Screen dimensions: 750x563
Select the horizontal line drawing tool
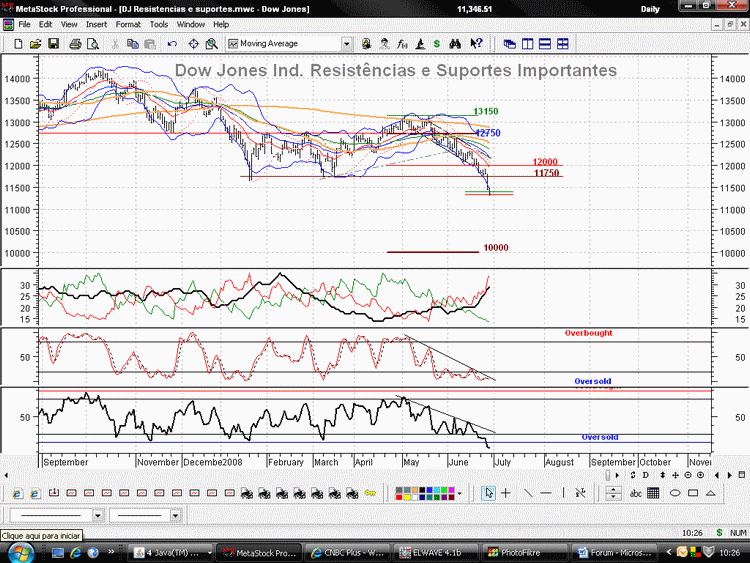546,493
